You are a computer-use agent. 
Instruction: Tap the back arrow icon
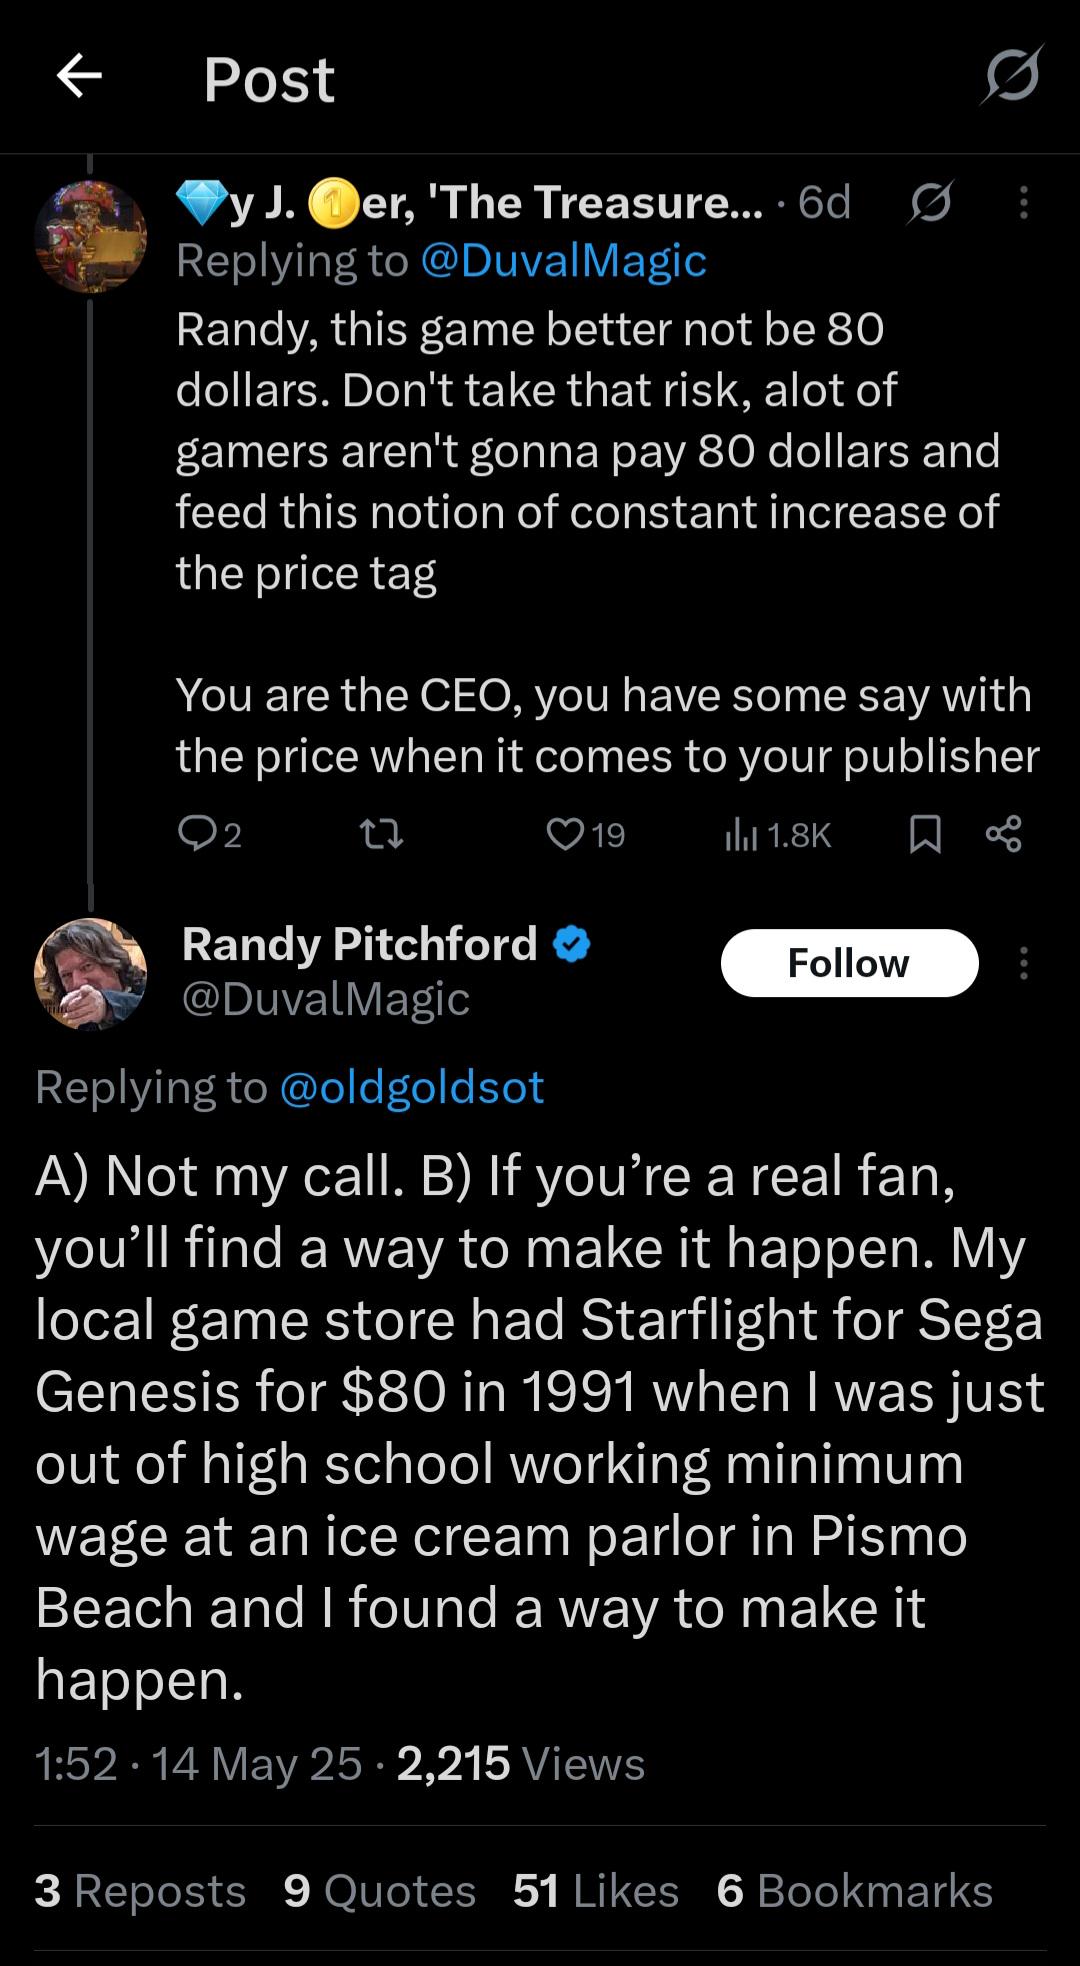[x=79, y=77]
